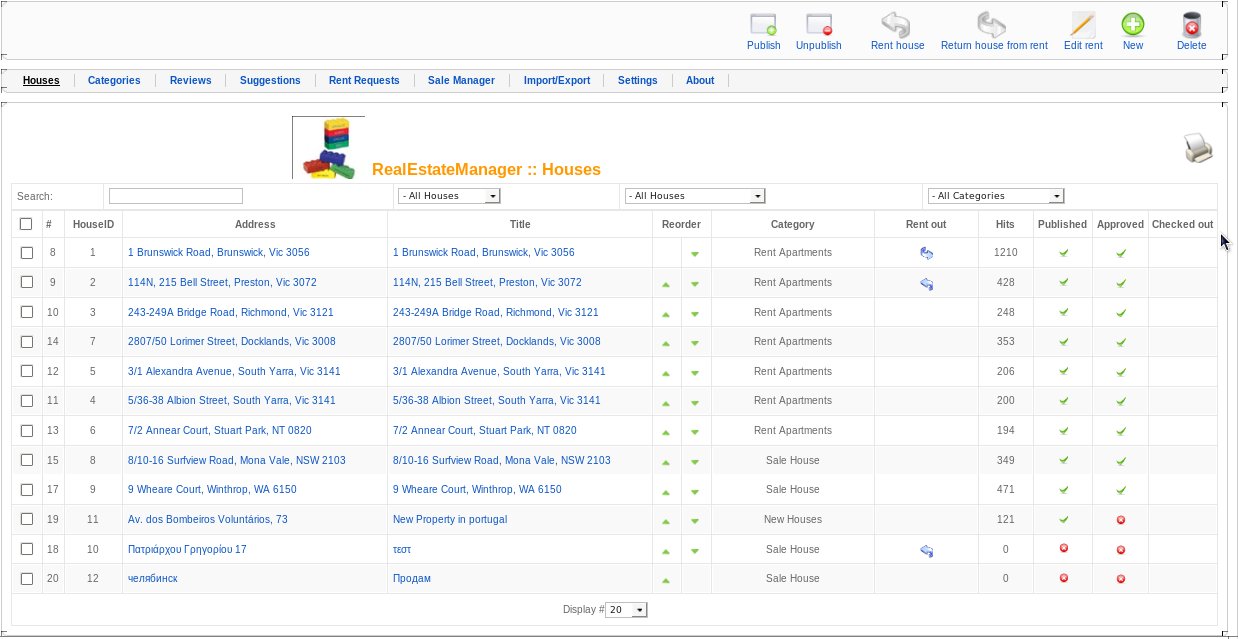Toggle rent out icon for HouseID 1

[x=926, y=253]
